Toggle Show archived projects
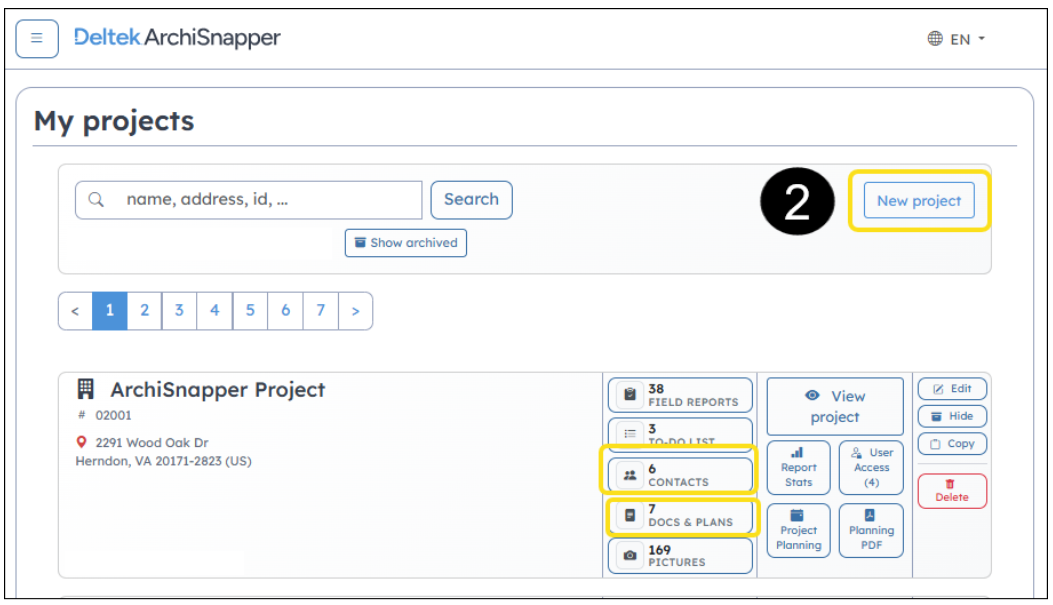This screenshot has height=605, width=1053. [406, 242]
